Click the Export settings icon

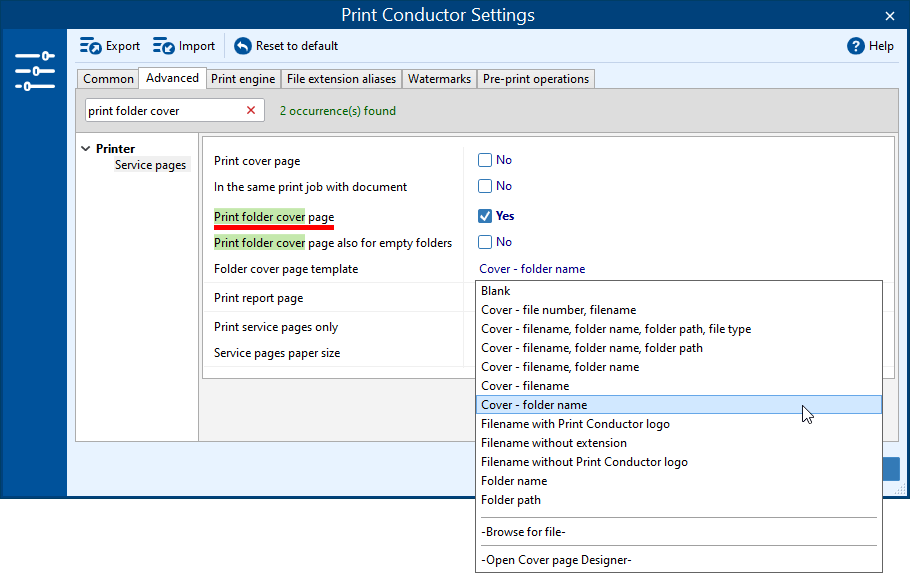click(91, 46)
